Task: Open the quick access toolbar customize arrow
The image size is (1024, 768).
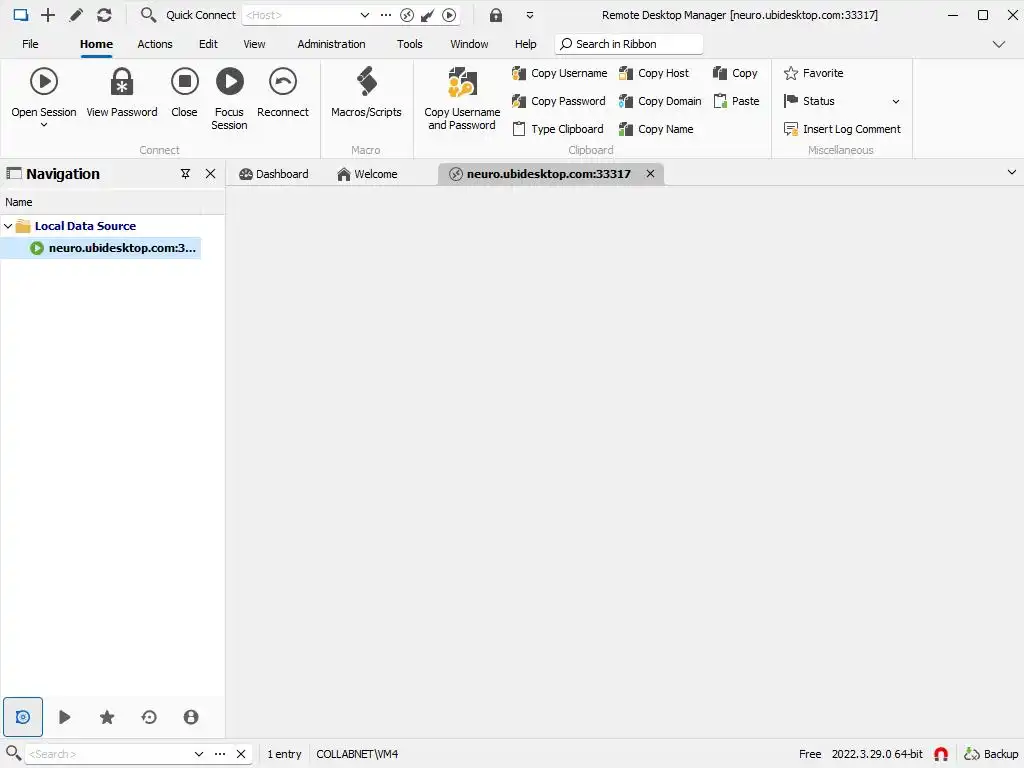Action: click(x=530, y=15)
